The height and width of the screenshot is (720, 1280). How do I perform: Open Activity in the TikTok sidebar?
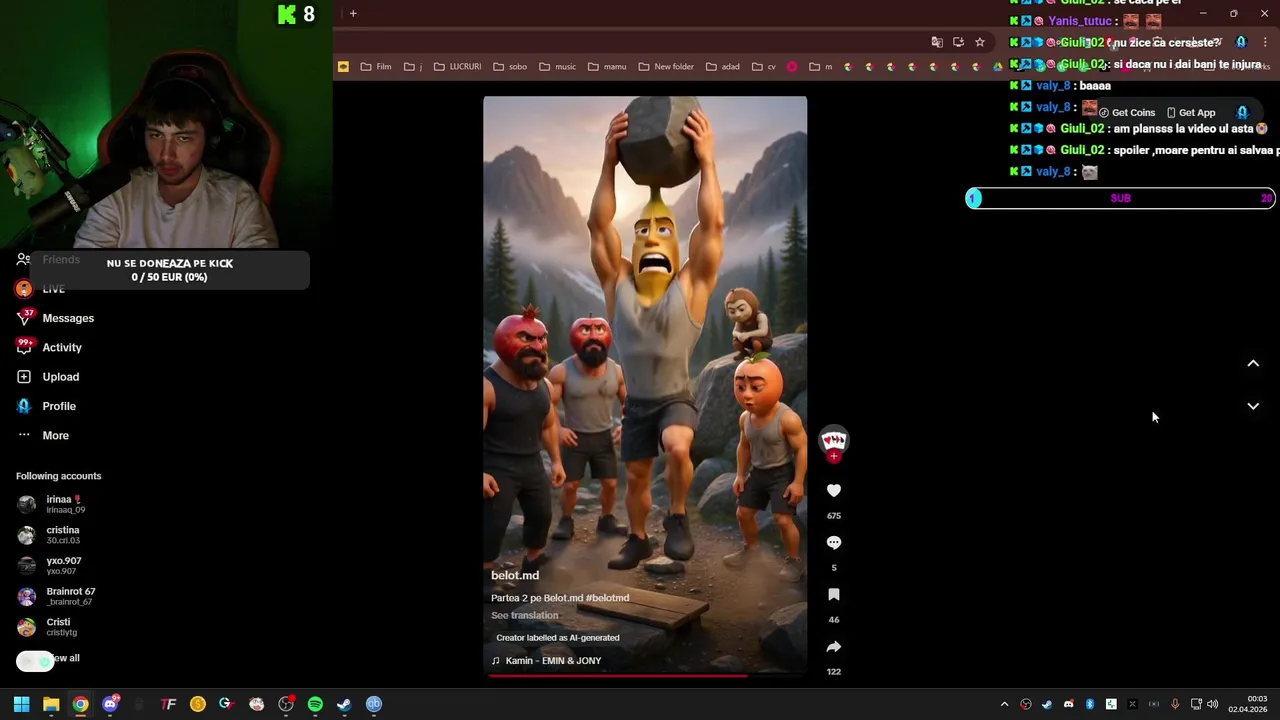click(62, 347)
